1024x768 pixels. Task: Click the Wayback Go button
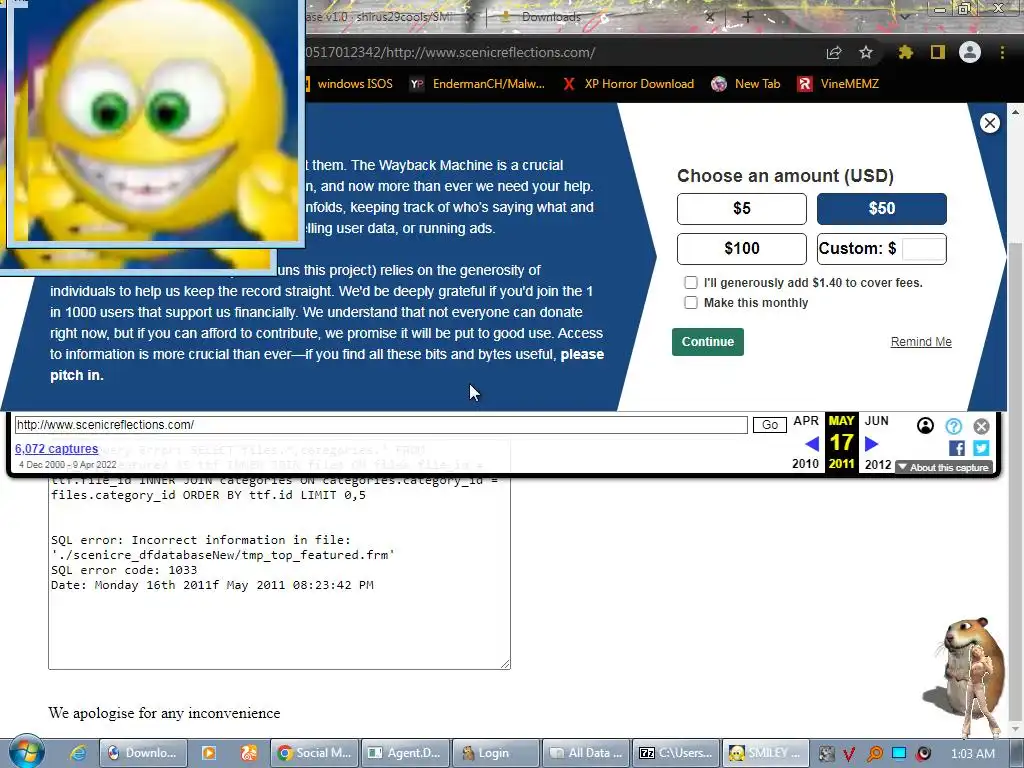pos(770,424)
